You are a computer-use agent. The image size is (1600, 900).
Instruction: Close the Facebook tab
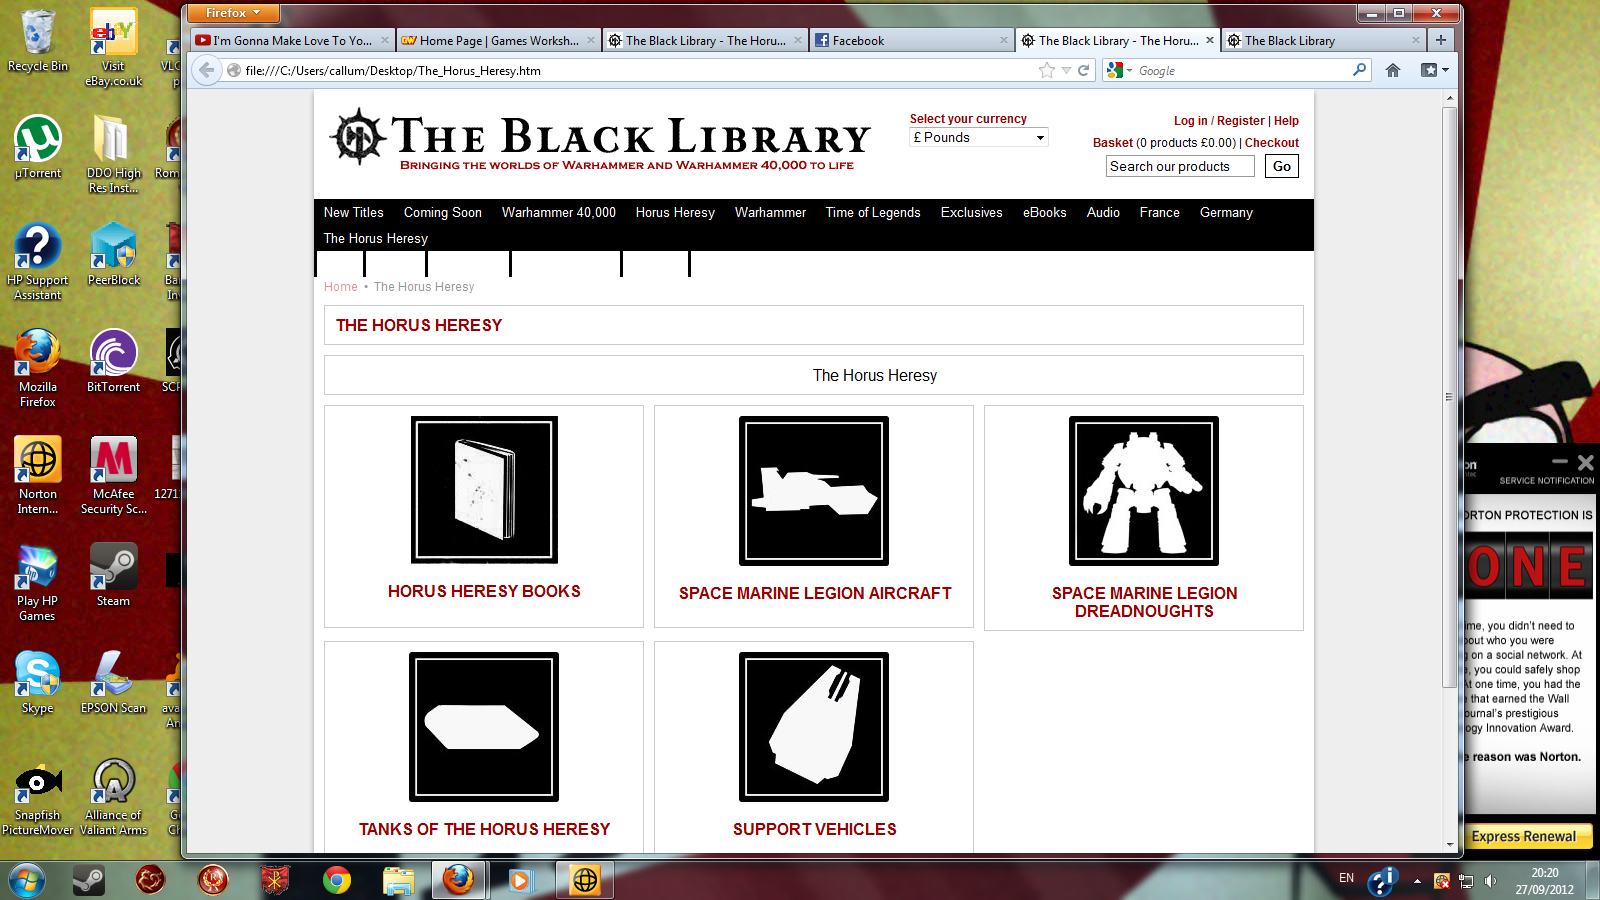(x=1004, y=40)
